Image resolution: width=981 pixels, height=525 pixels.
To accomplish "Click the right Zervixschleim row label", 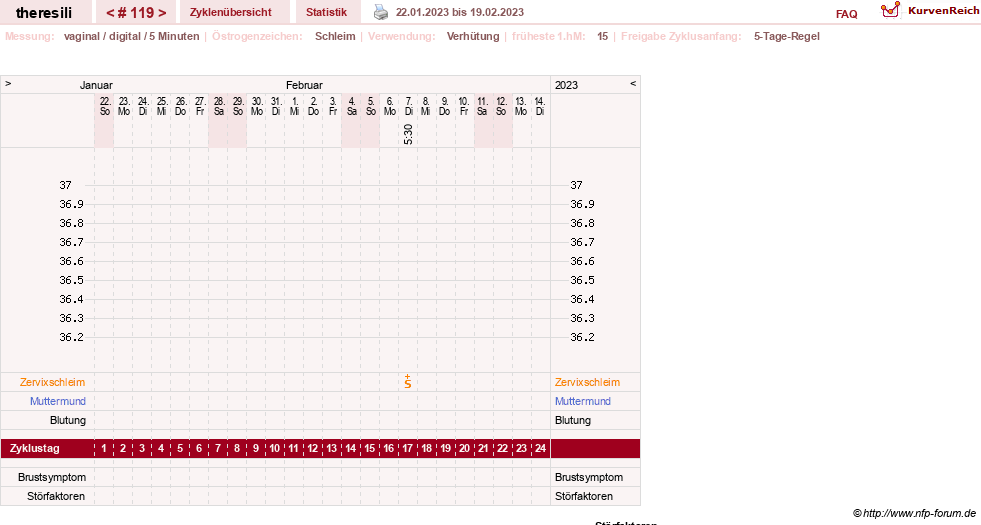I will click(587, 382).
